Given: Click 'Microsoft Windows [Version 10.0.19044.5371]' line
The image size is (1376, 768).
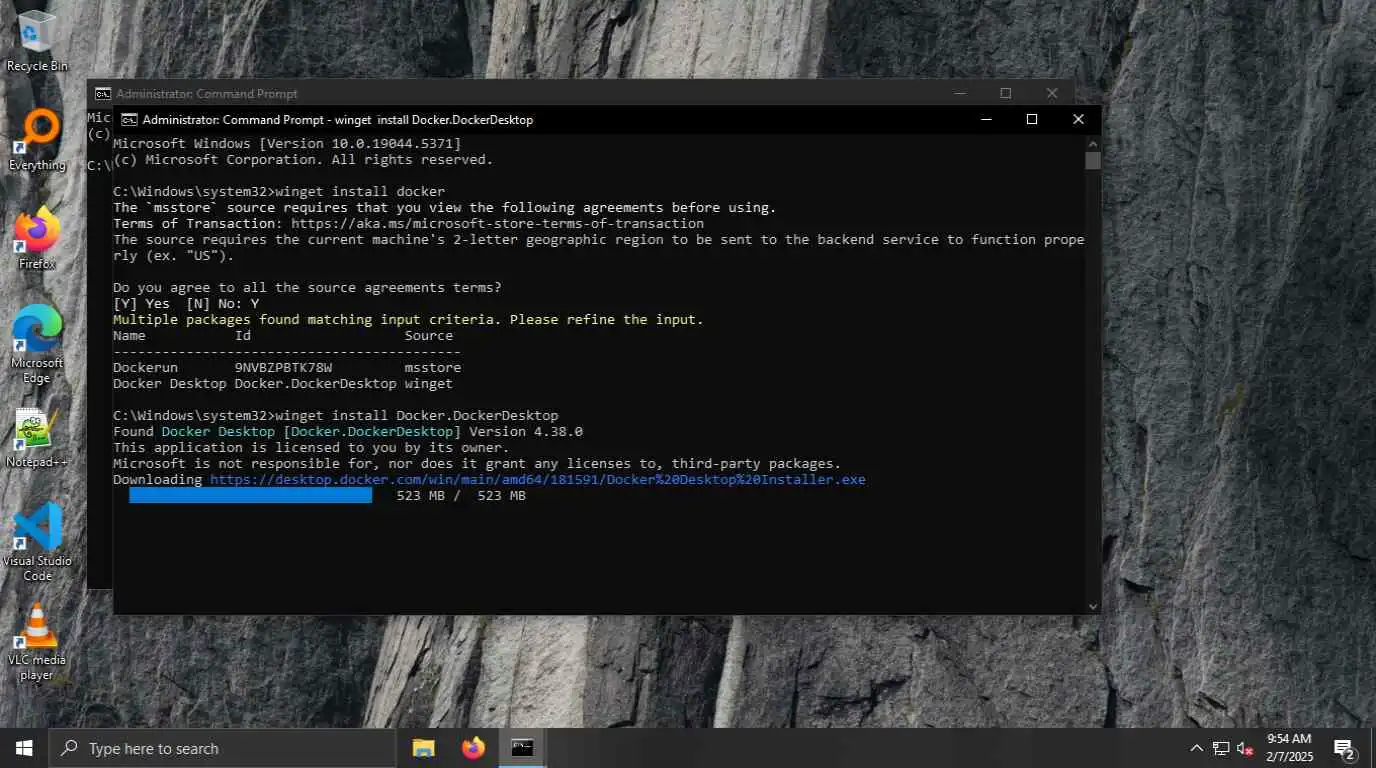Looking at the screenshot, I should click(287, 143).
